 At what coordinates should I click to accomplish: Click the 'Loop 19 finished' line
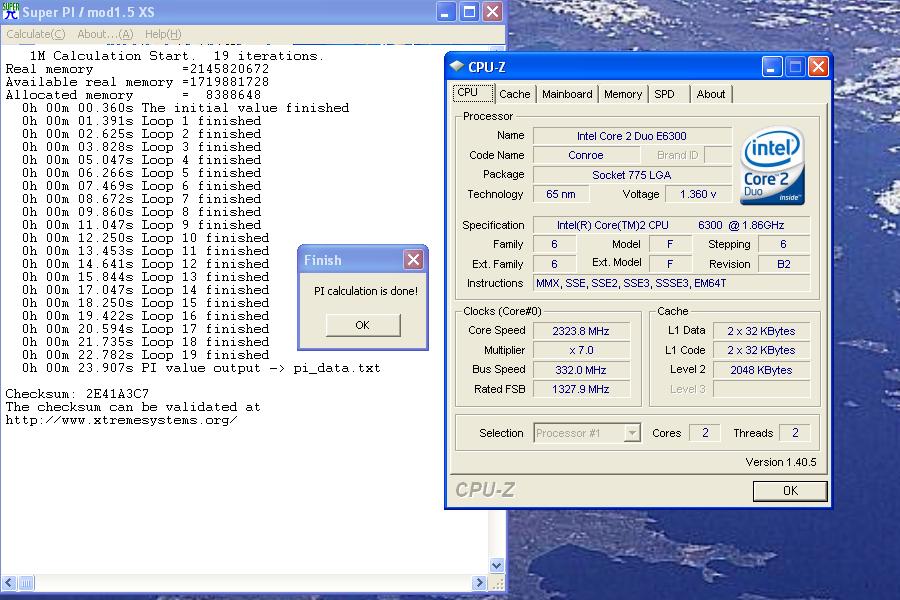coord(145,355)
